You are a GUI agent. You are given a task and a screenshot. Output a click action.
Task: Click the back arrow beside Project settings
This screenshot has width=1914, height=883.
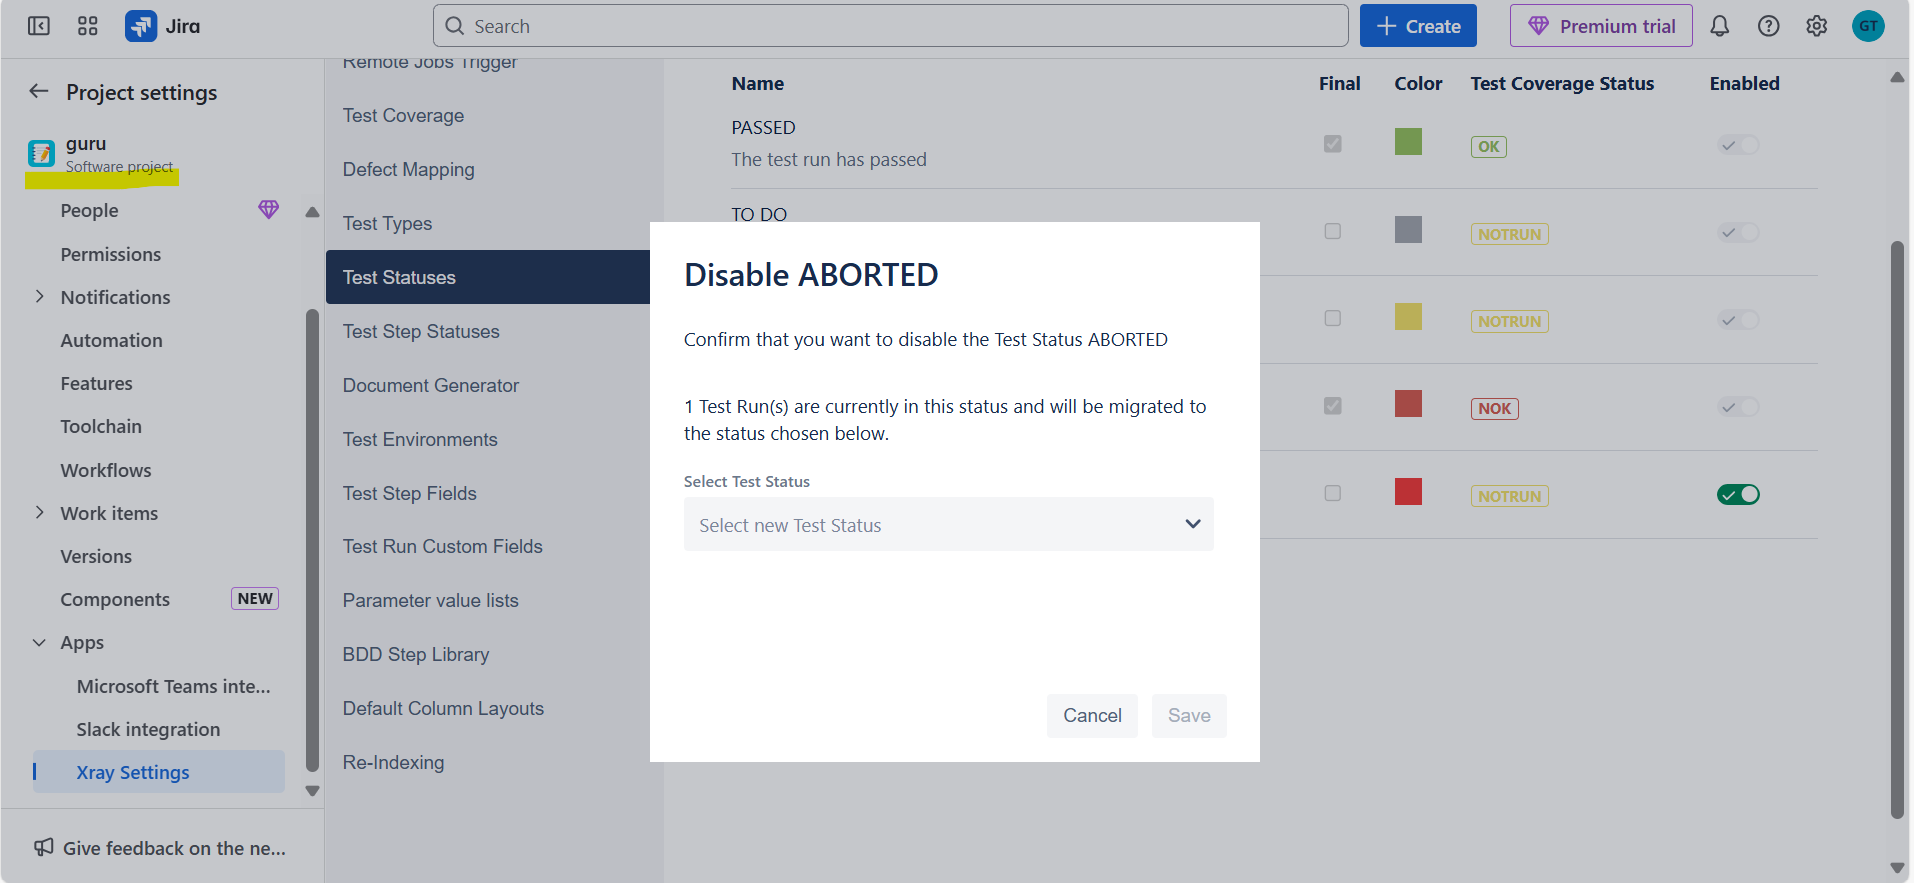(39, 92)
